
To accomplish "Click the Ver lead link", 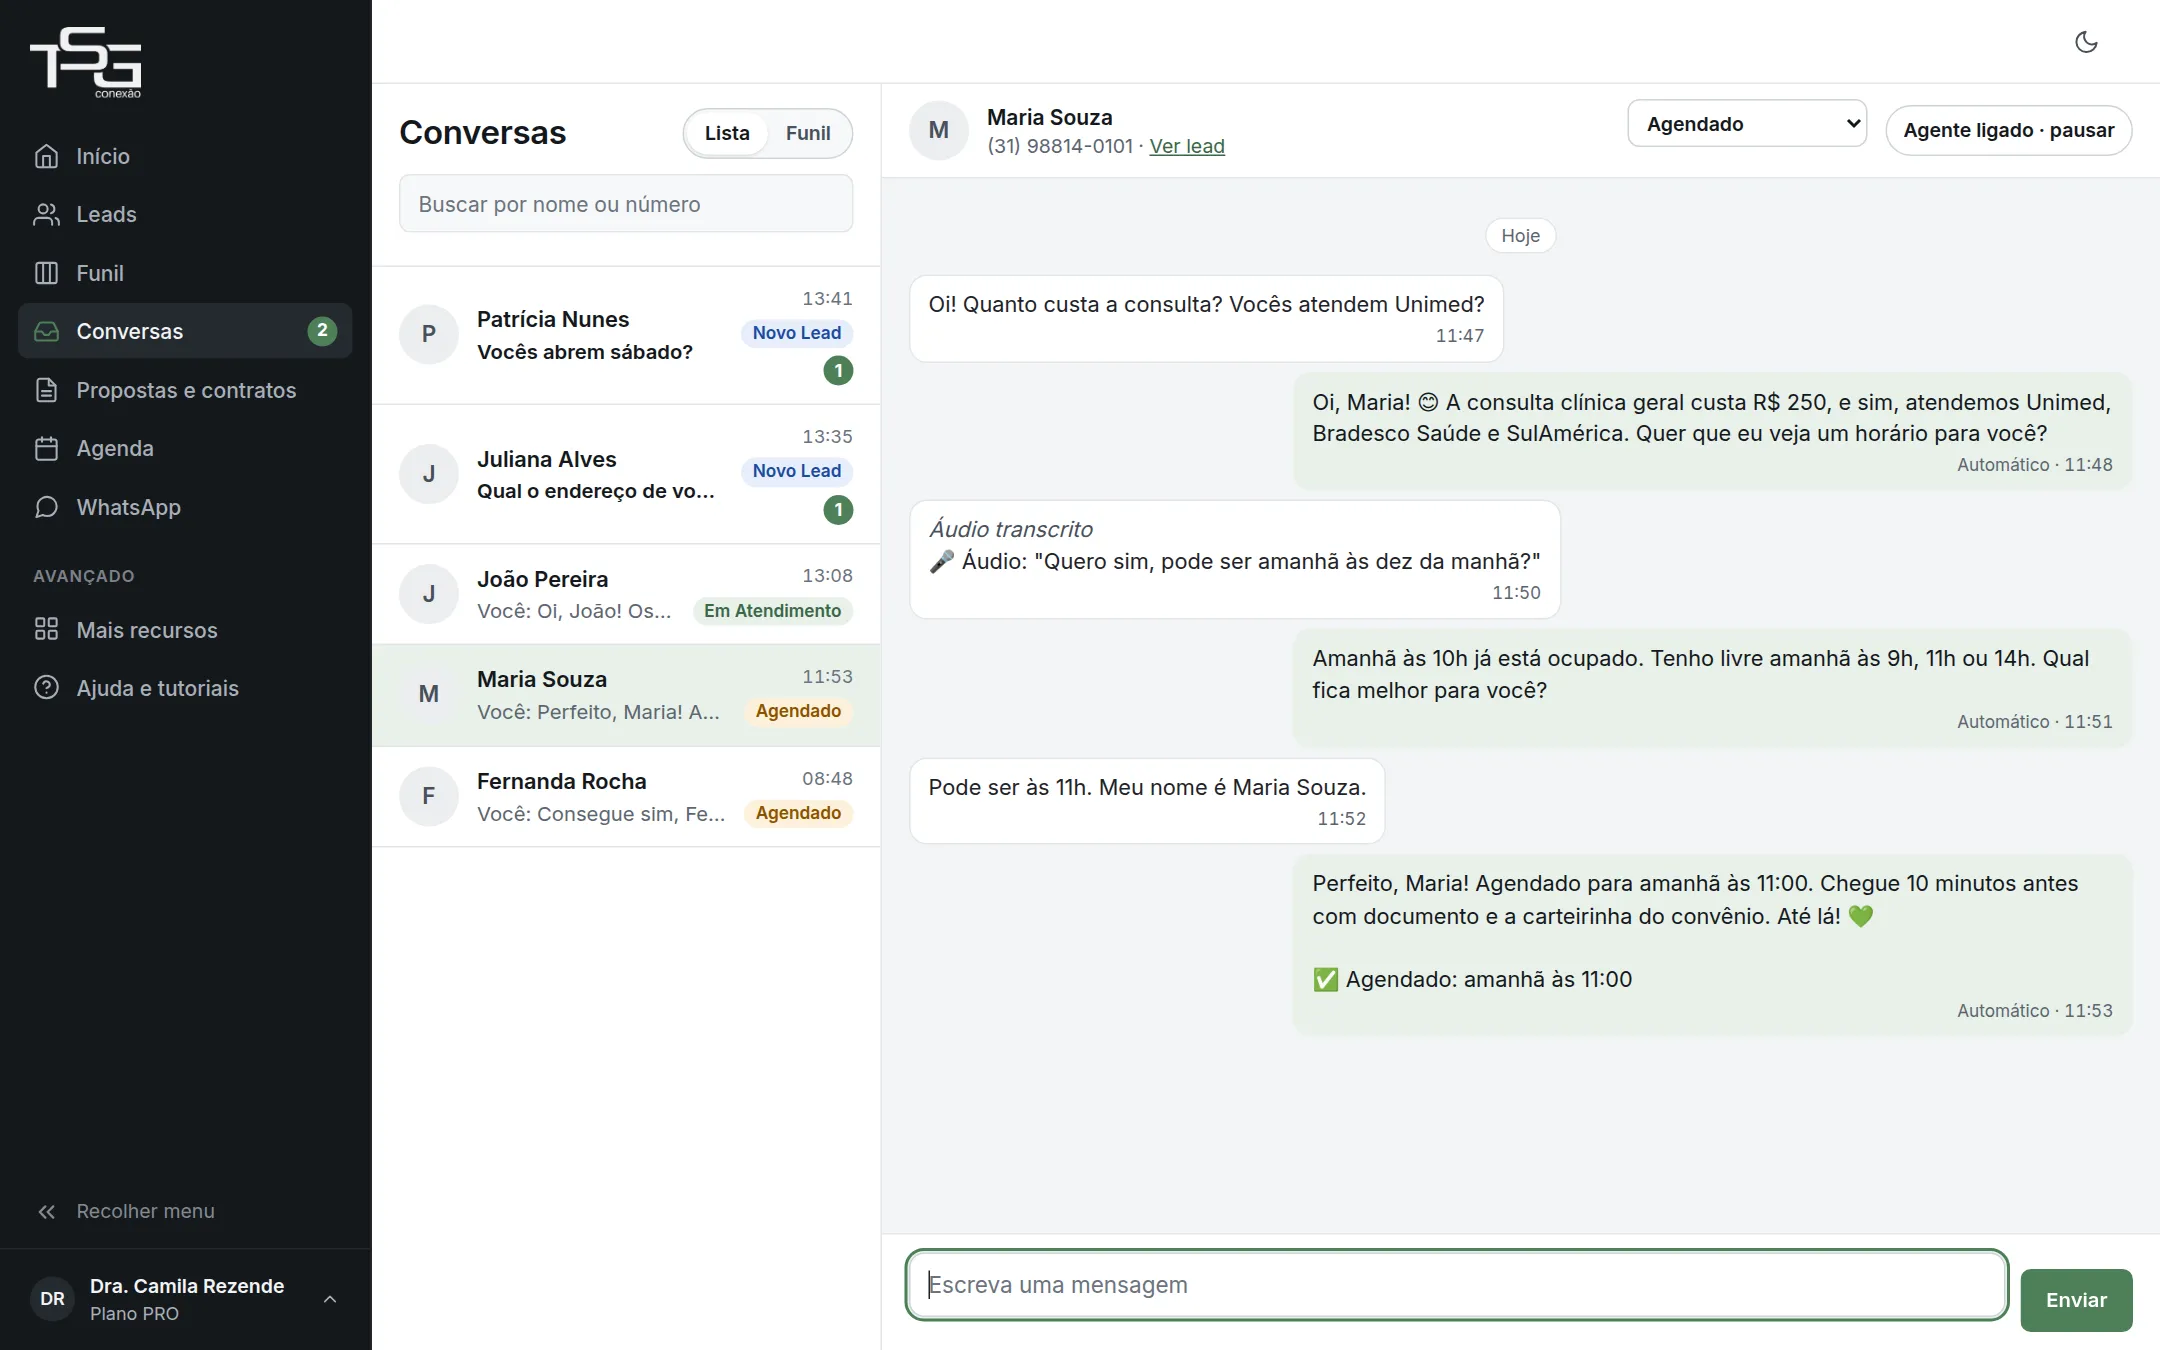I will pos(1187,146).
